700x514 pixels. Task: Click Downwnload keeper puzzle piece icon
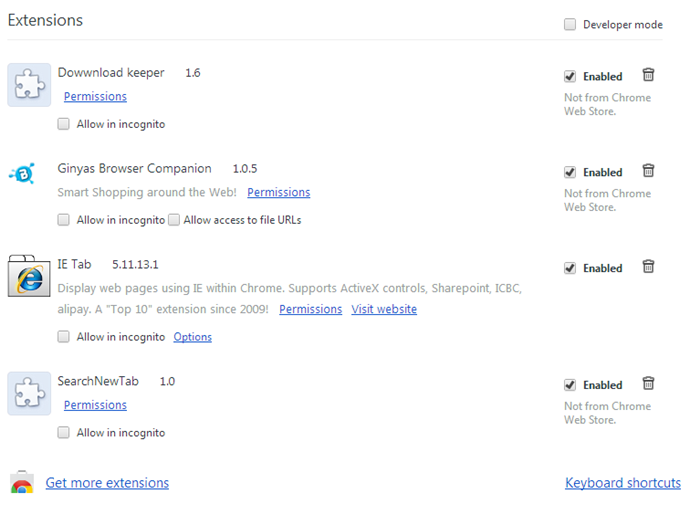click(29, 85)
